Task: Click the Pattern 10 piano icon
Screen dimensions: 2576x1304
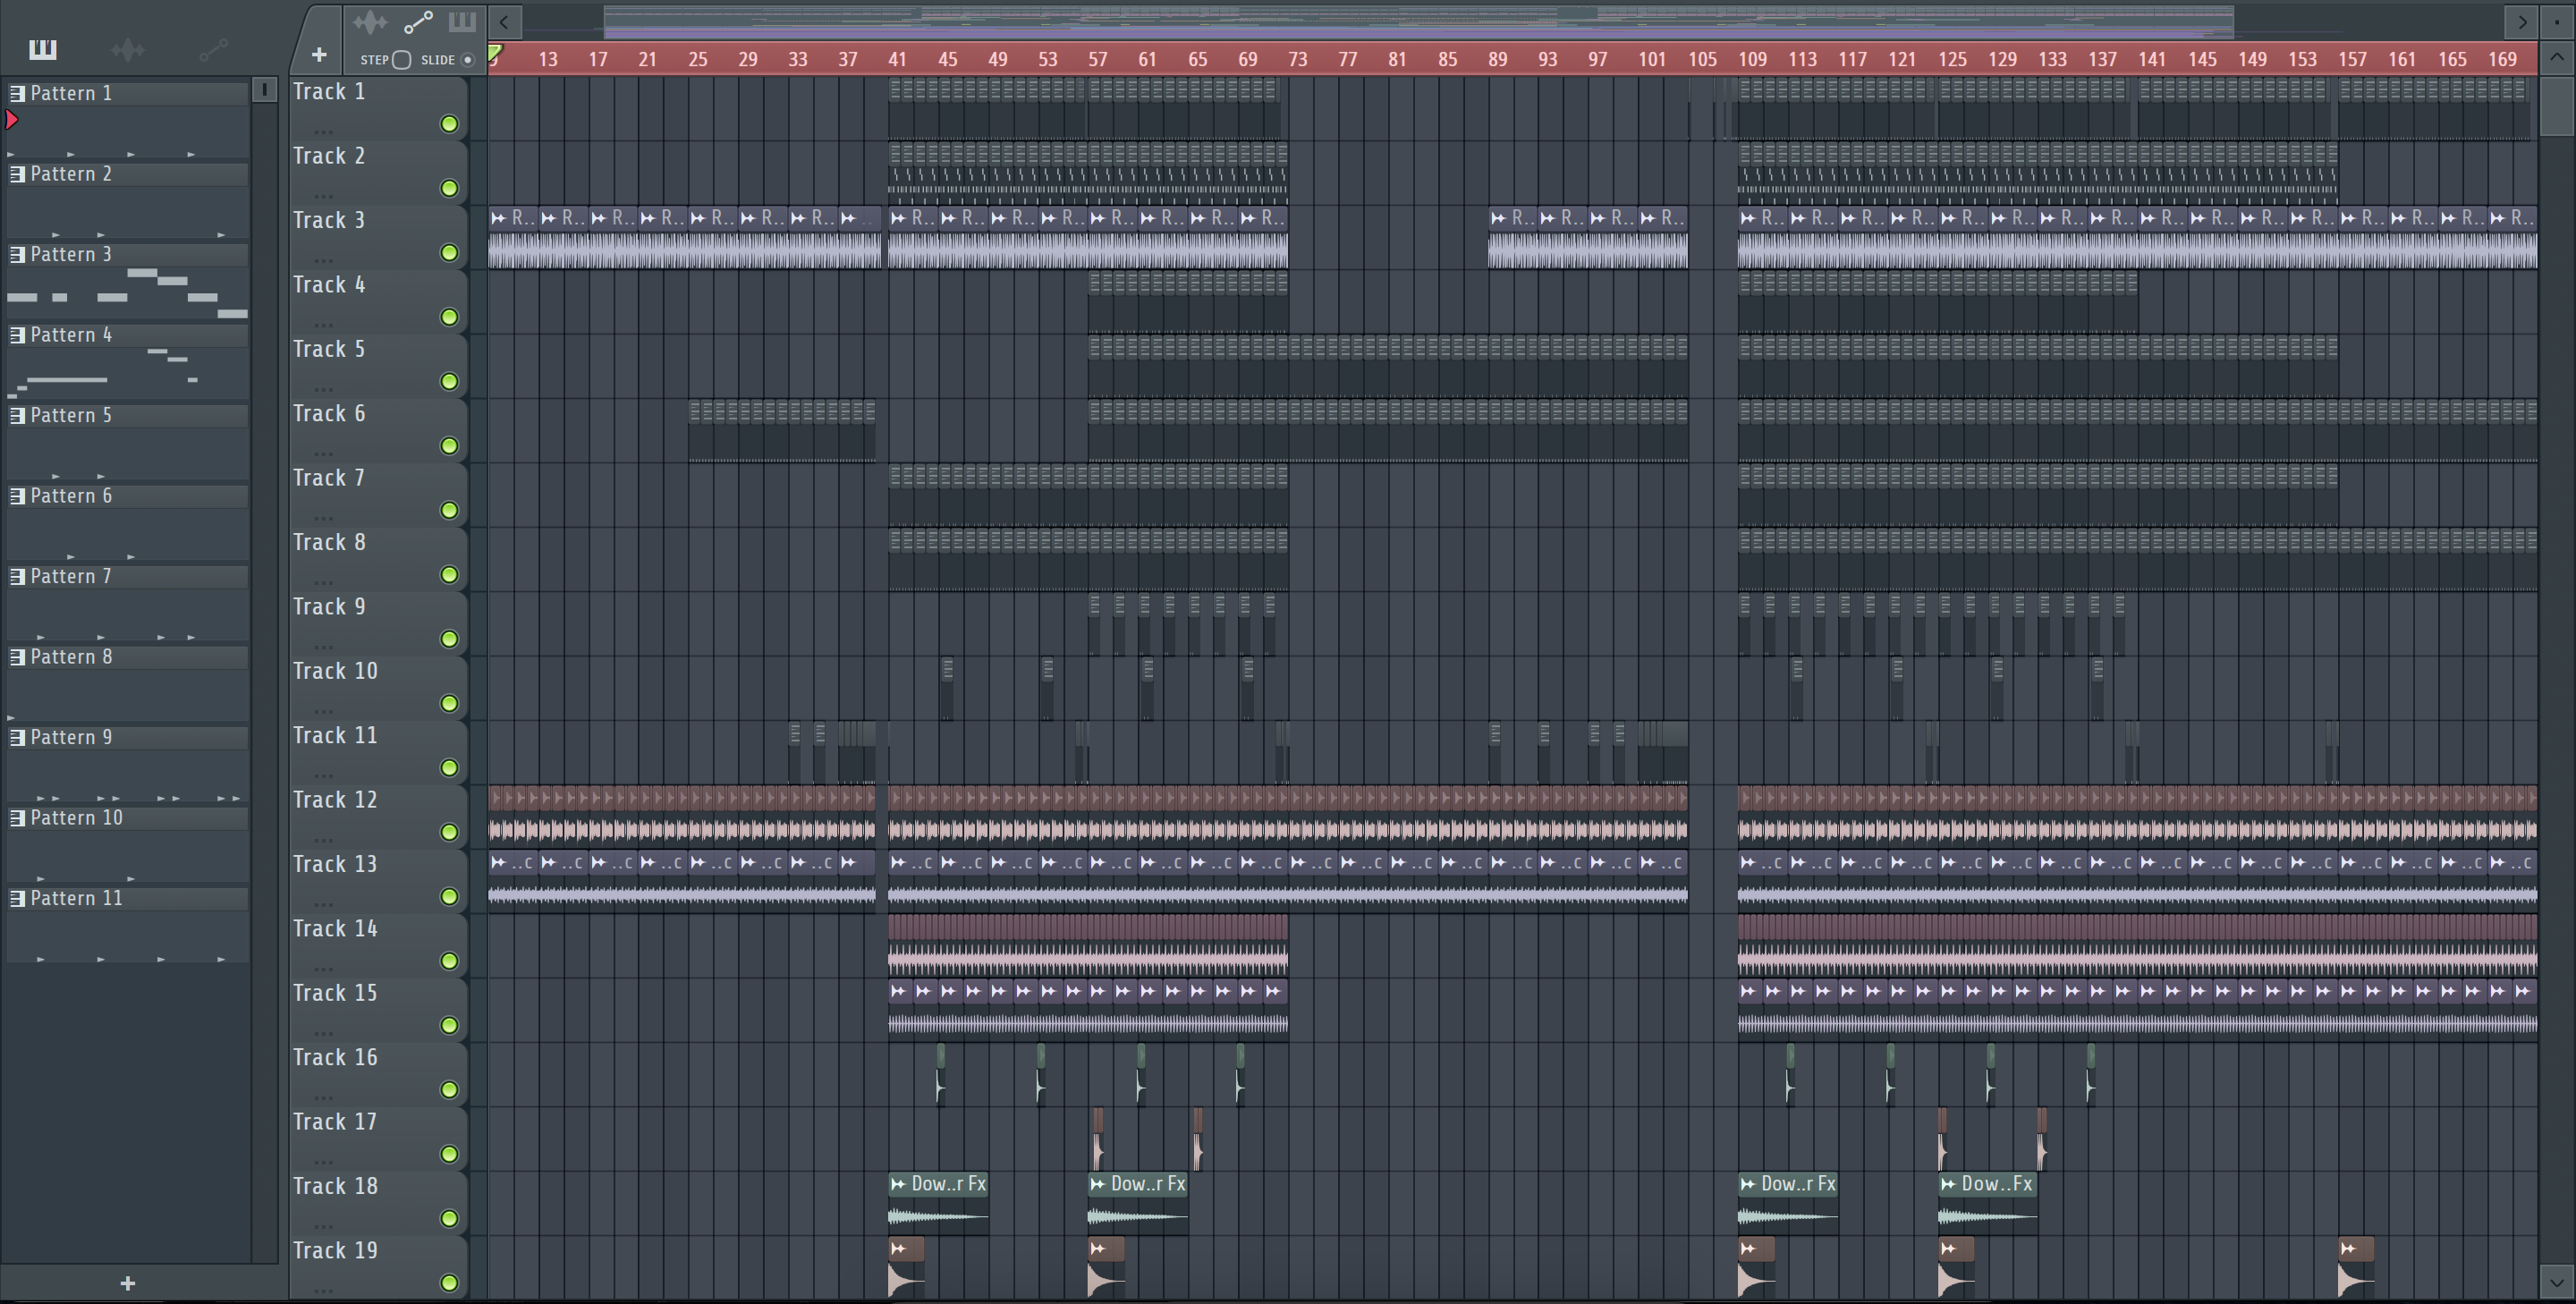Action: 17,818
